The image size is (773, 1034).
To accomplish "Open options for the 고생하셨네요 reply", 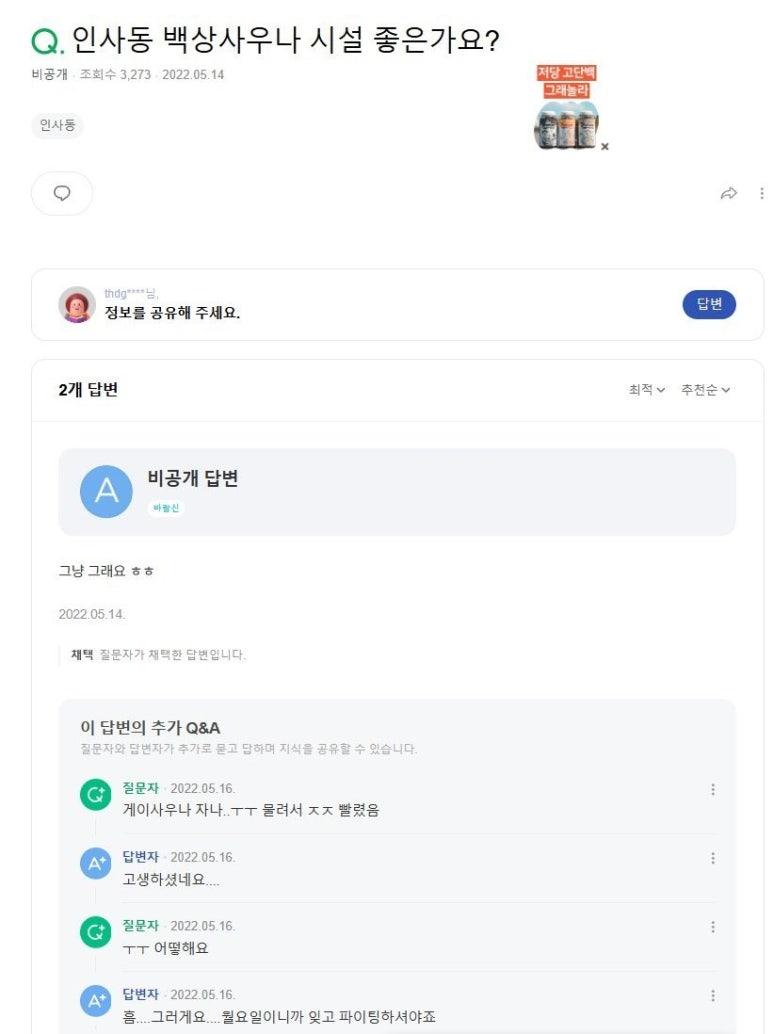I will pyautogui.click(x=712, y=858).
